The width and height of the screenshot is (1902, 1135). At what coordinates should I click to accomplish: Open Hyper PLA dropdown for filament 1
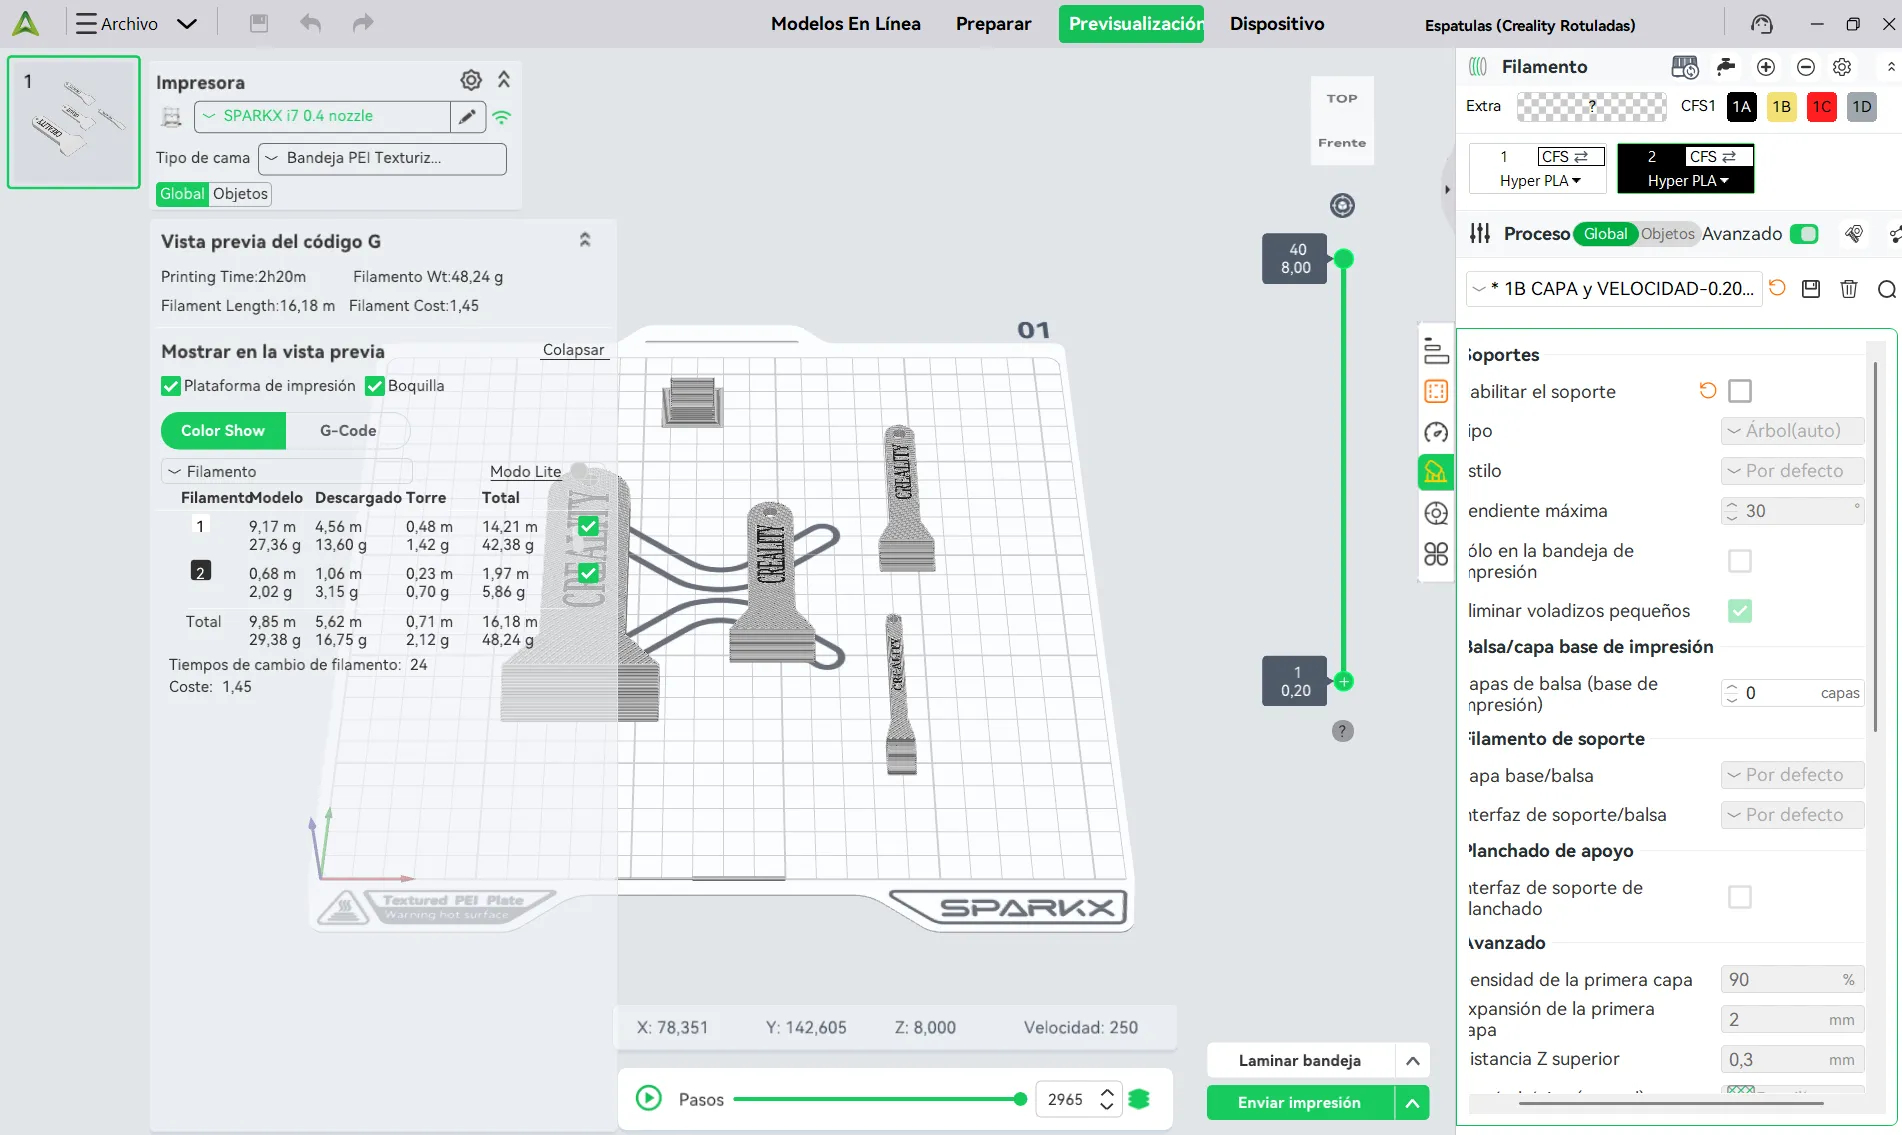tap(1540, 181)
